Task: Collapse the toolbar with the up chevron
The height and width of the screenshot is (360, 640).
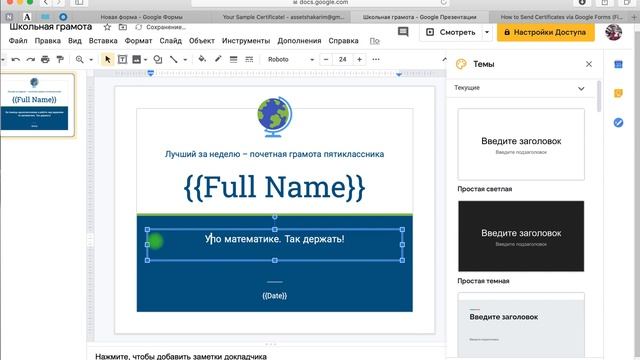Action: click(x=444, y=60)
